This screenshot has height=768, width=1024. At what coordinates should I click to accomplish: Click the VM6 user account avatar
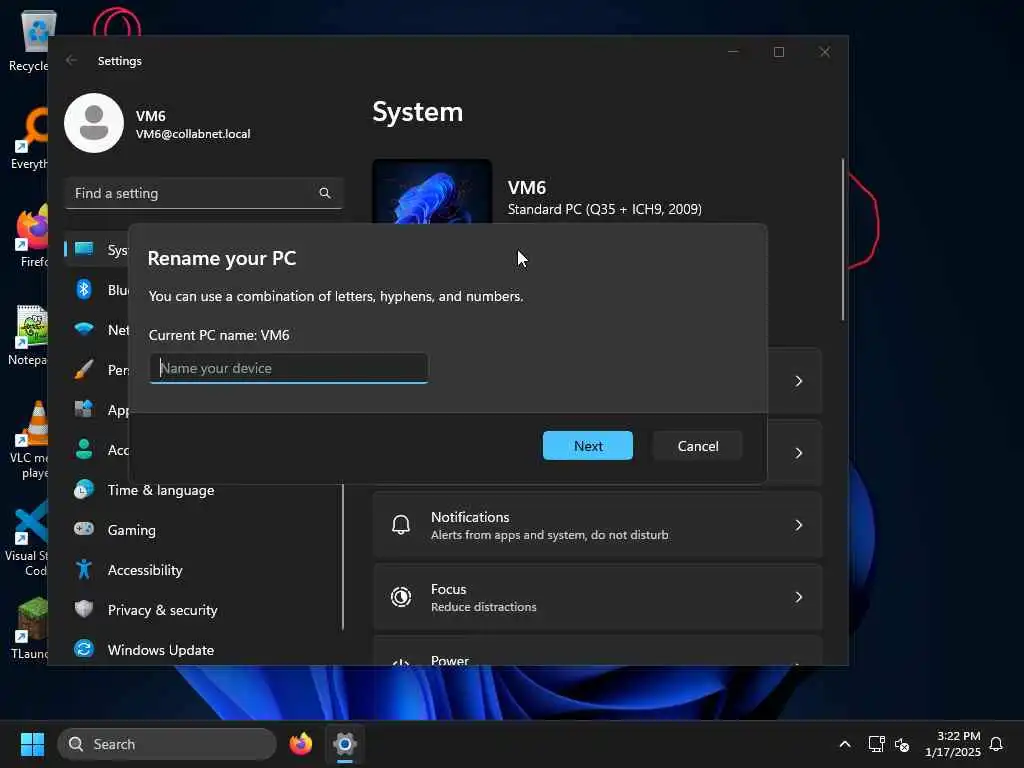(x=94, y=123)
